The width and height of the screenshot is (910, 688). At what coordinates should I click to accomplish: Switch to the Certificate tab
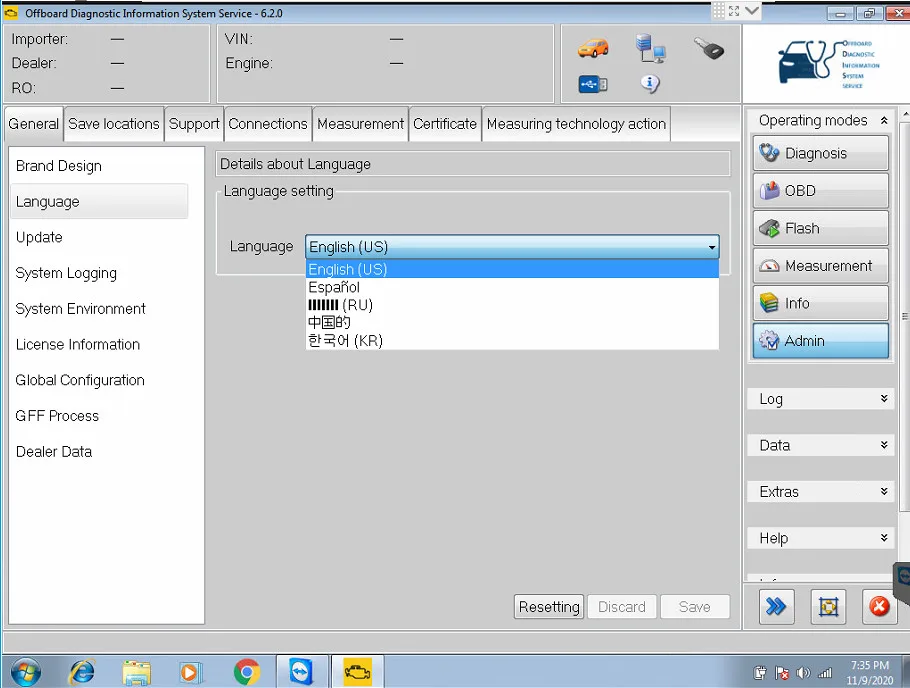coord(445,124)
